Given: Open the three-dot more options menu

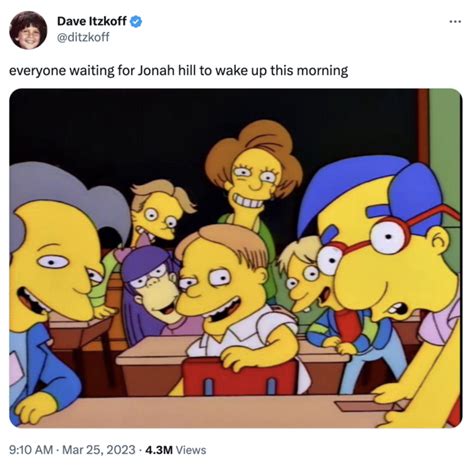Looking at the screenshot, I should (455, 22).
